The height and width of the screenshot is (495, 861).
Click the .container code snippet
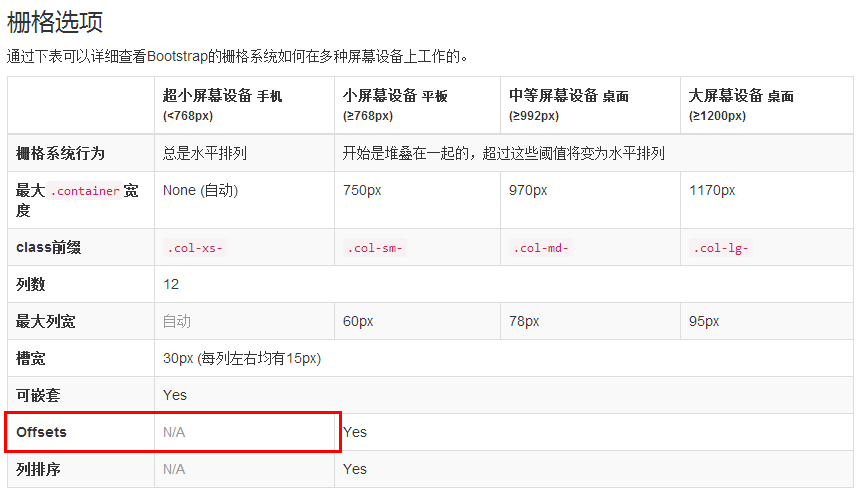click(x=85, y=191)
